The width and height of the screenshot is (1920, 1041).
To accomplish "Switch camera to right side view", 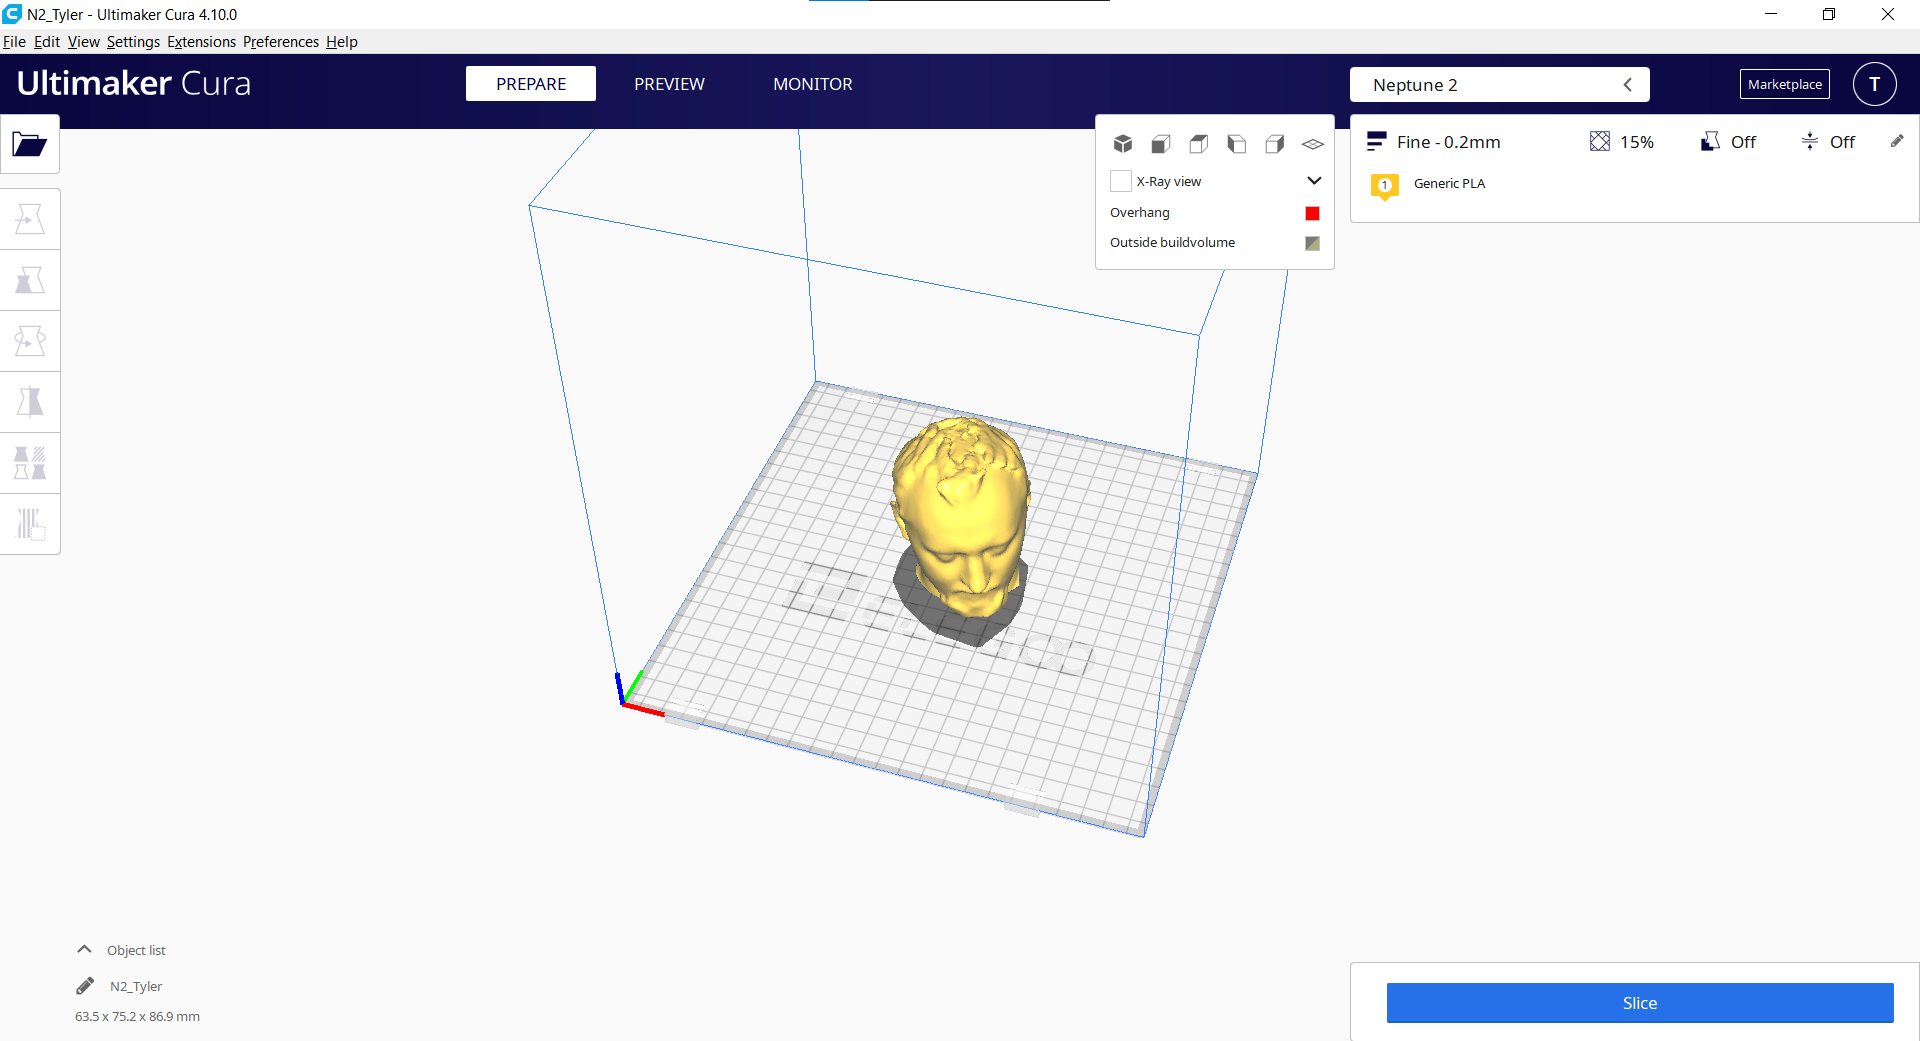I will pyautogui.click(x=1275, y=144).
